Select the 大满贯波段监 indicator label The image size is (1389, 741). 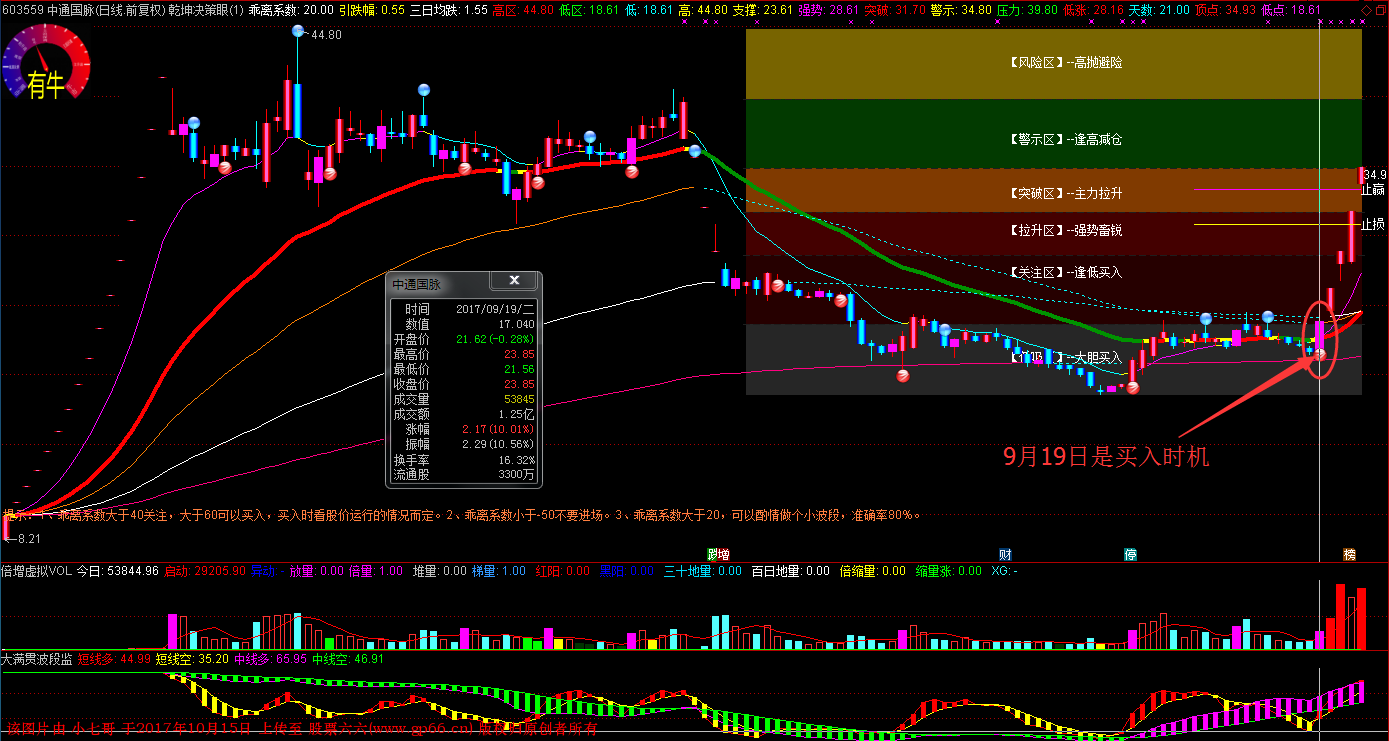pyautogui.click(x=37, y=659)
